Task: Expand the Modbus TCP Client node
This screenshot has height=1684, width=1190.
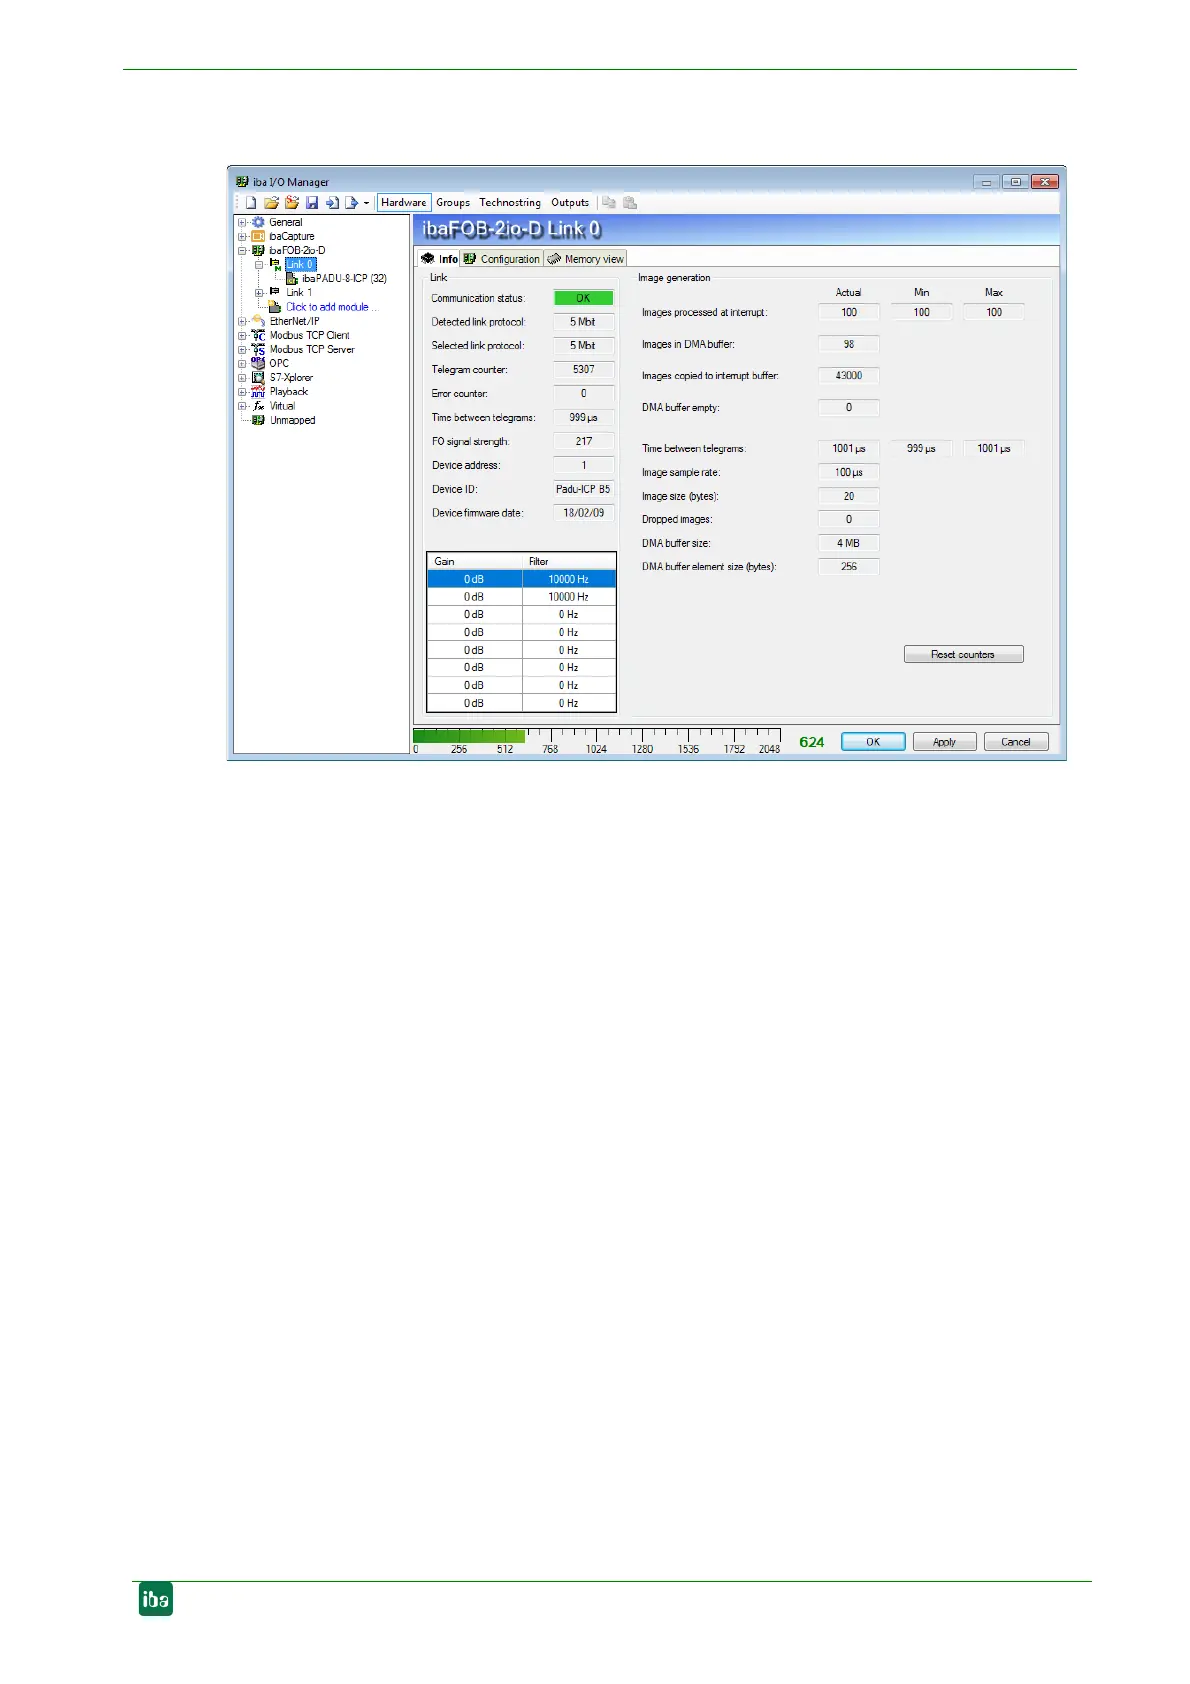Action: click(242, 336)
